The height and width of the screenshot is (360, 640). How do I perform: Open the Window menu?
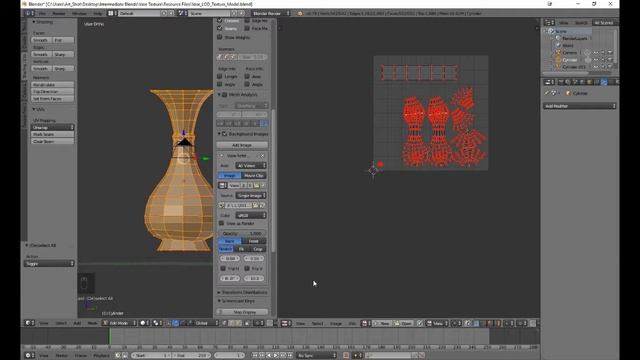[79, 13]
